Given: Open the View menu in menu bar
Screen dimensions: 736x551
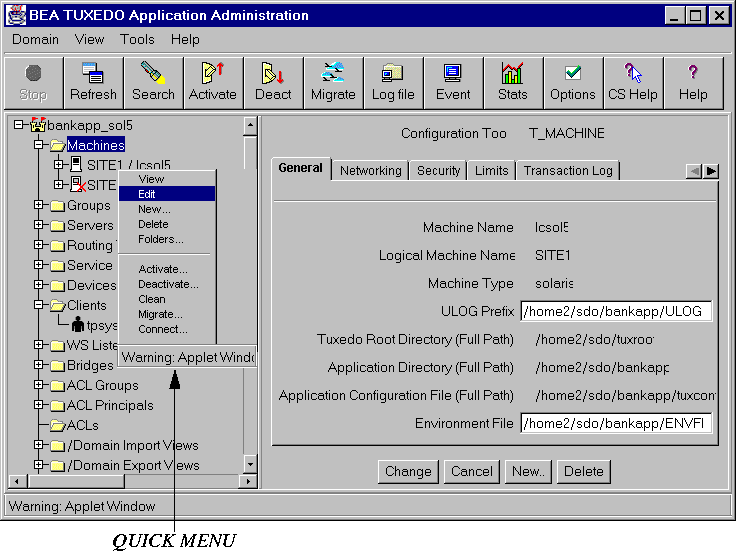Looking at the screenshot, I should 89,39.
